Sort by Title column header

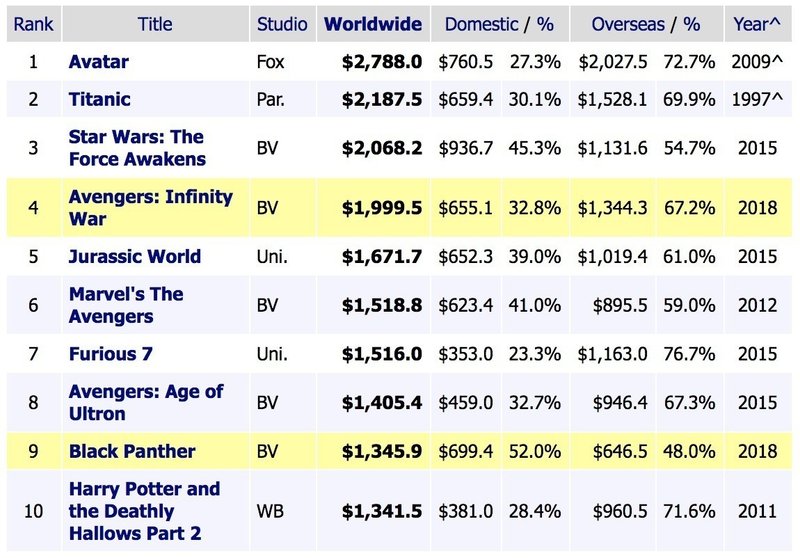pos(155,24)
